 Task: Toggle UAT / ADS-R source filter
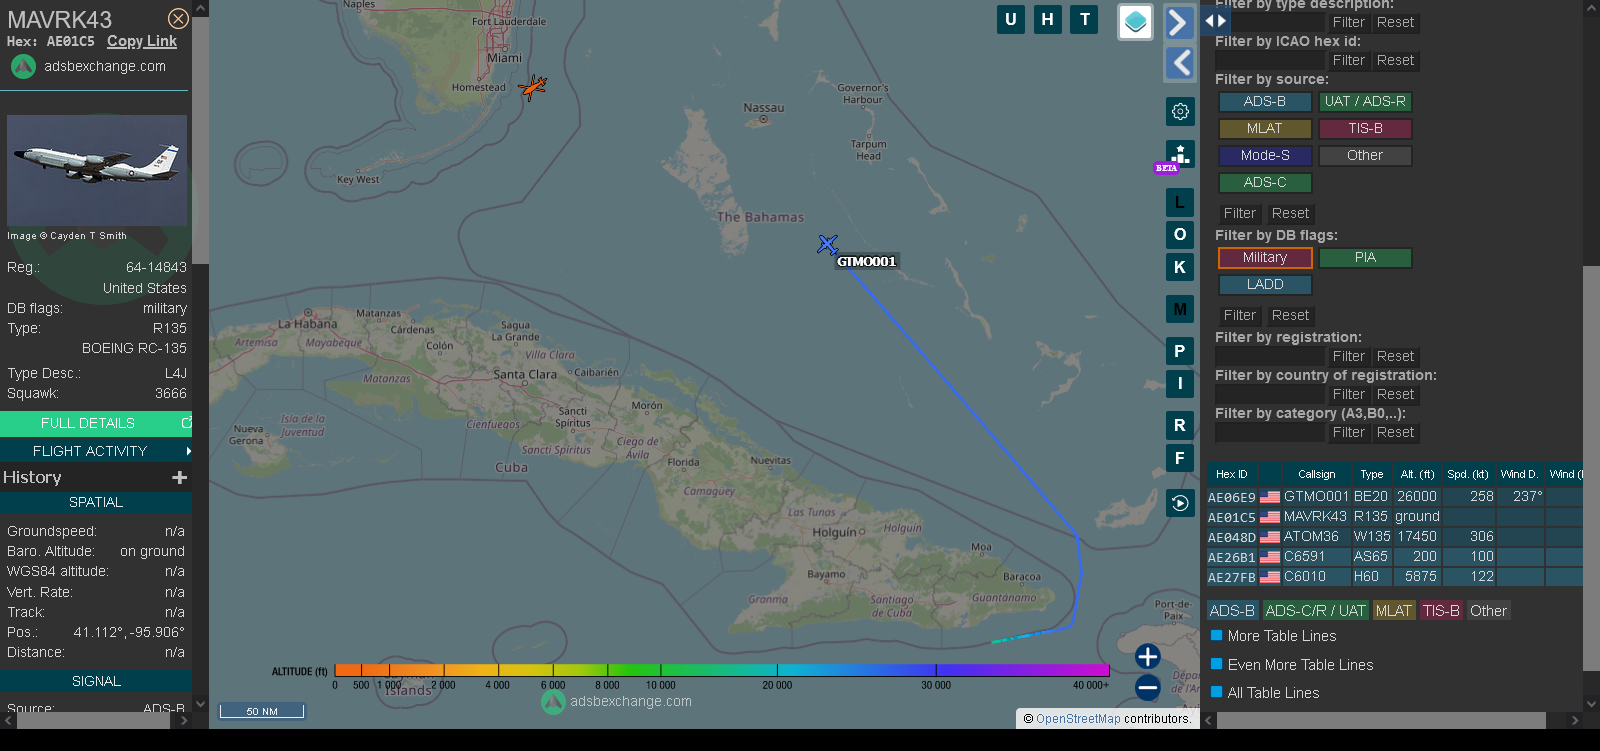coord(1365,101)
